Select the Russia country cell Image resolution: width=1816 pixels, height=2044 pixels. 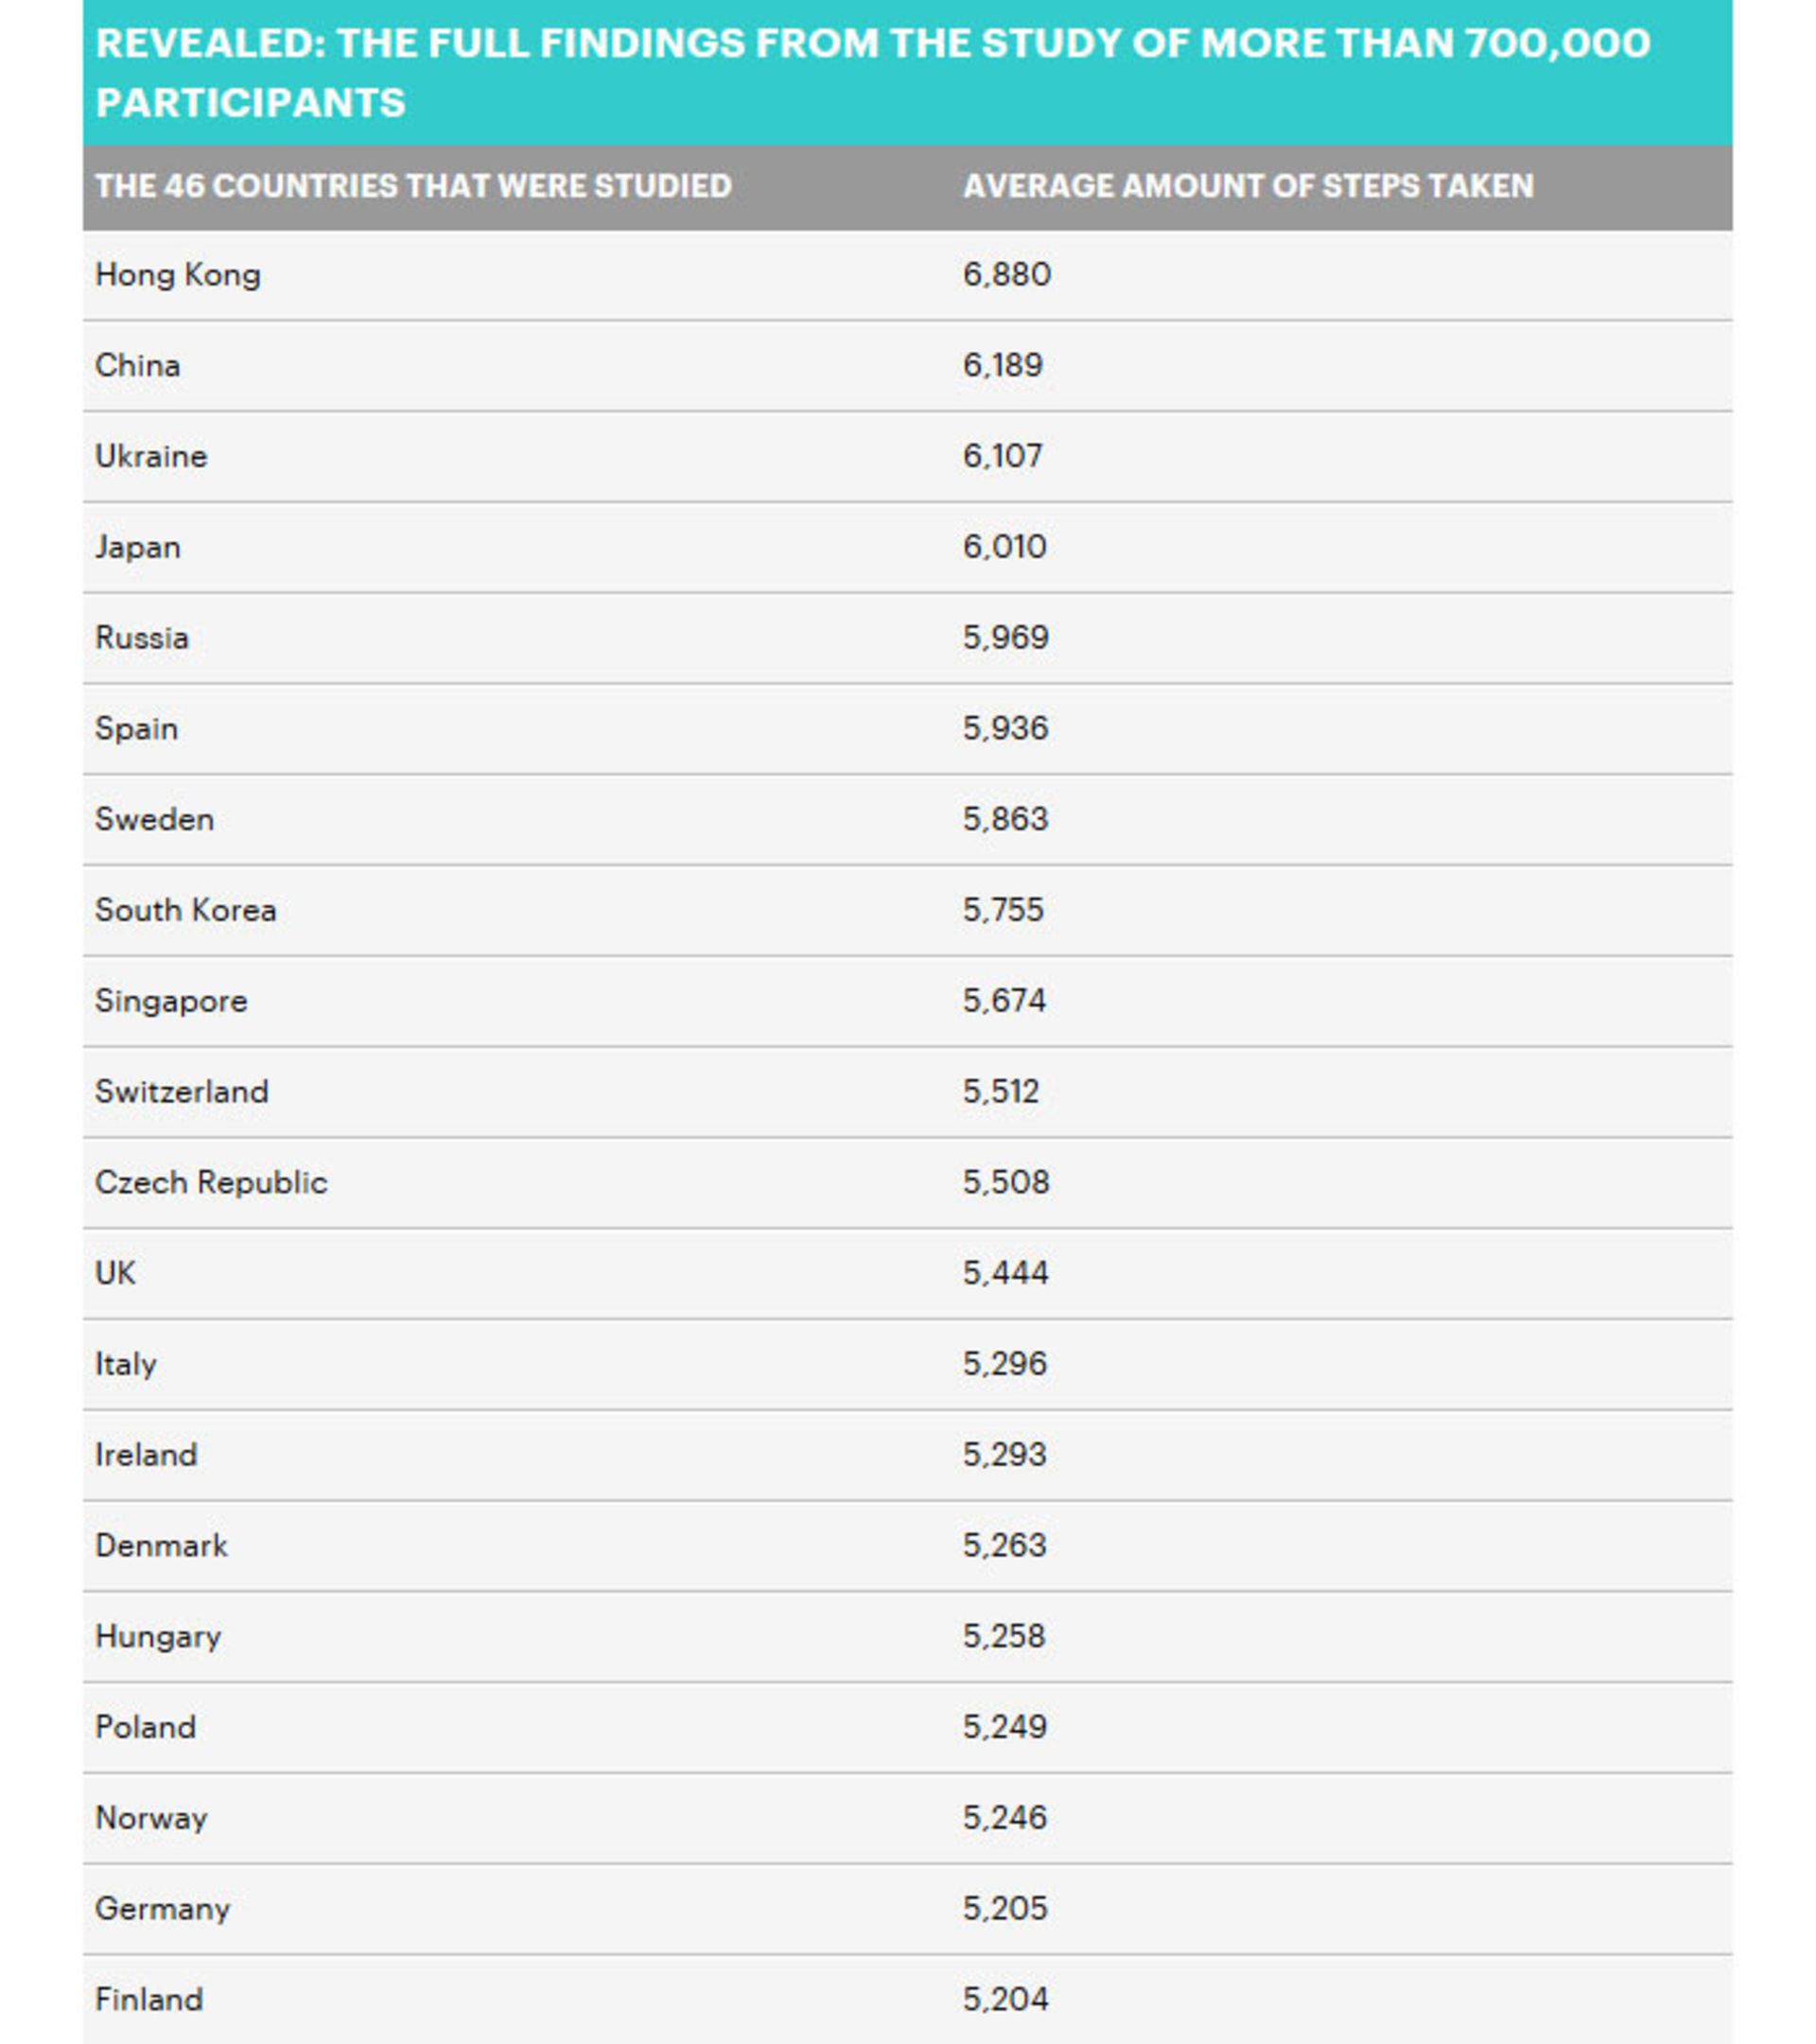(x=142, y=638)
